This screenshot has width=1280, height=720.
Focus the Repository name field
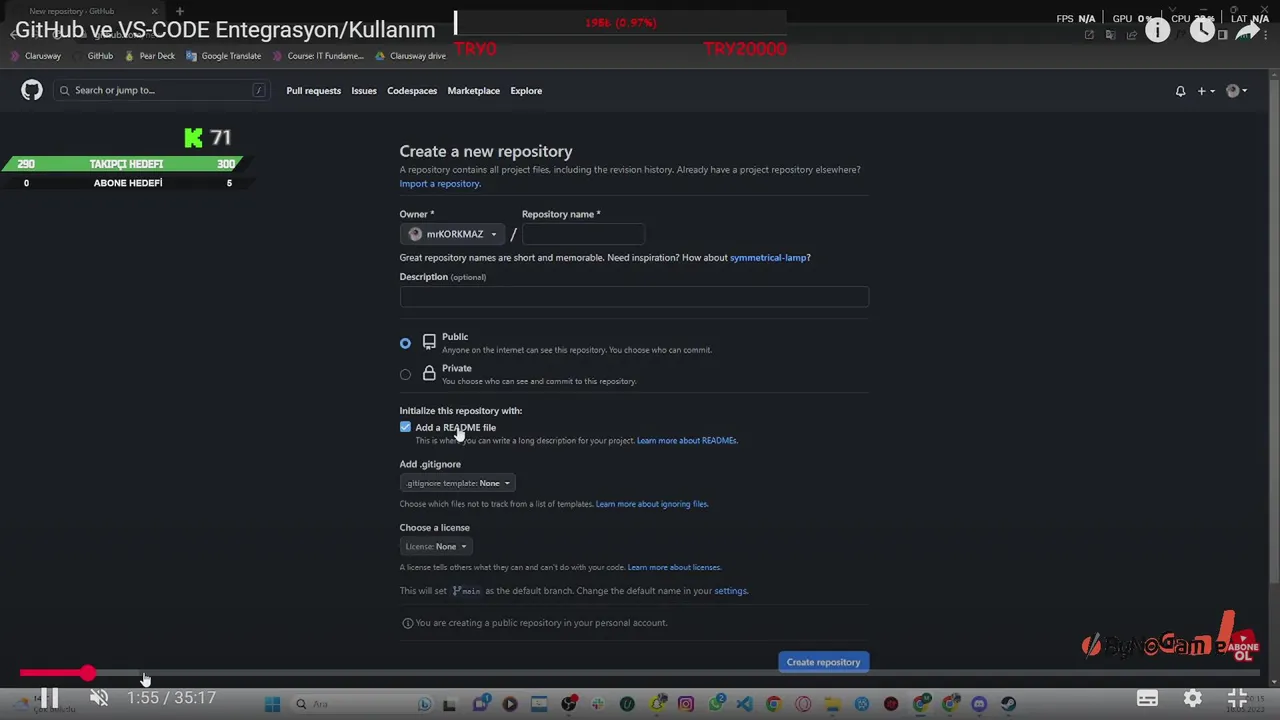point(582,234)
